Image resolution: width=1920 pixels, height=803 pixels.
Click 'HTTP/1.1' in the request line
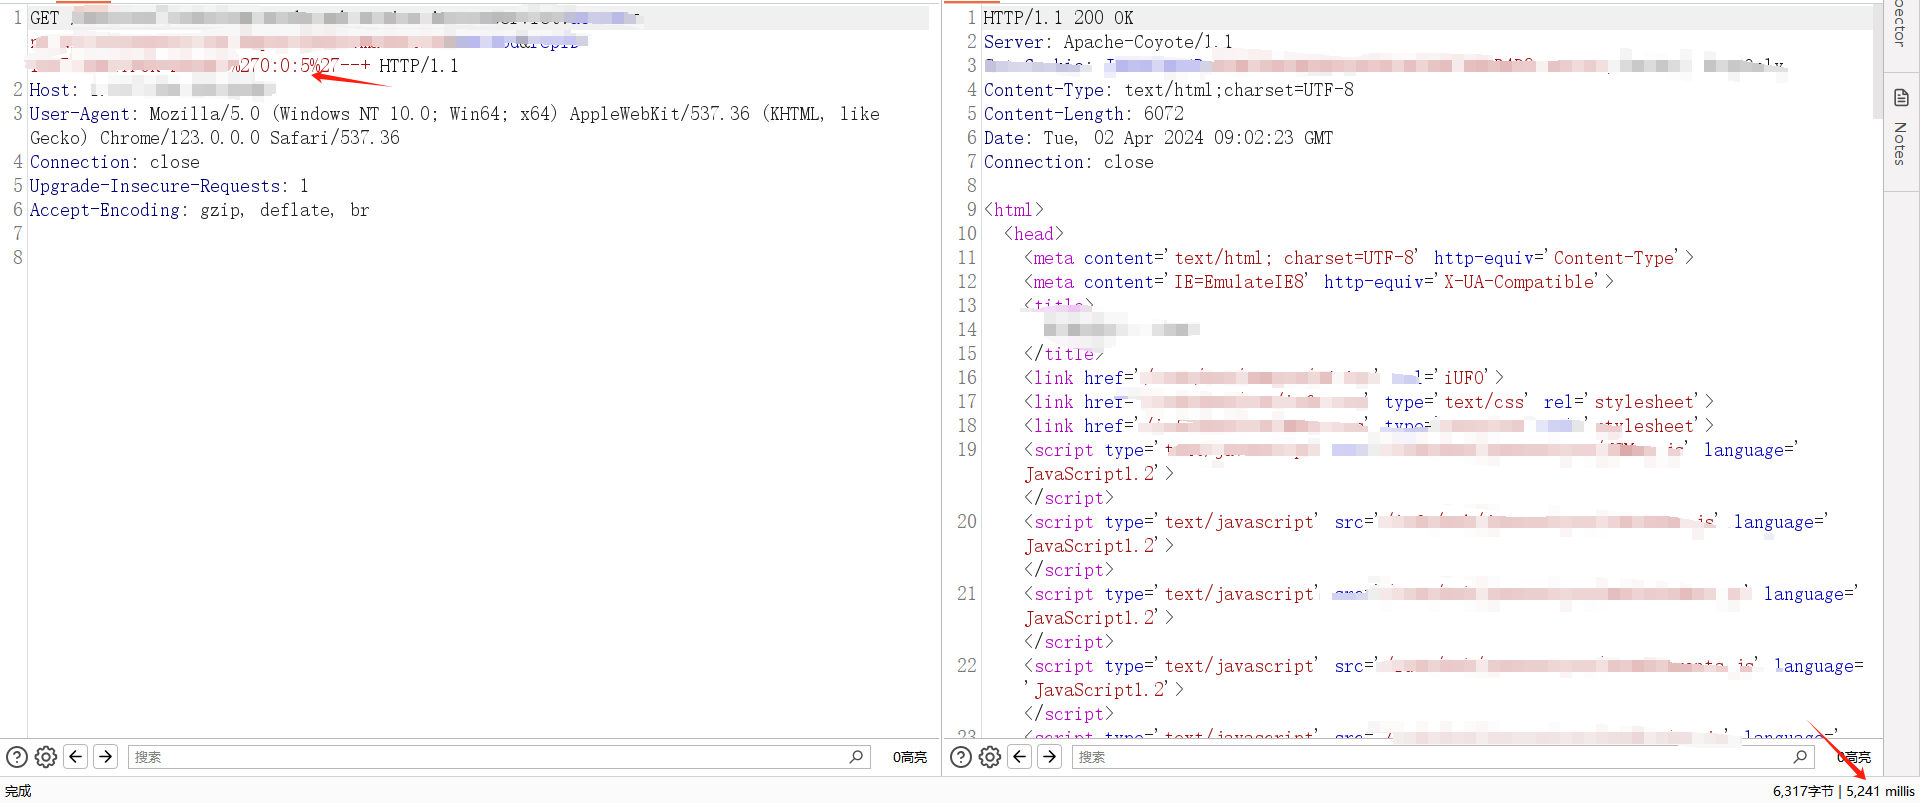(418, 66)
